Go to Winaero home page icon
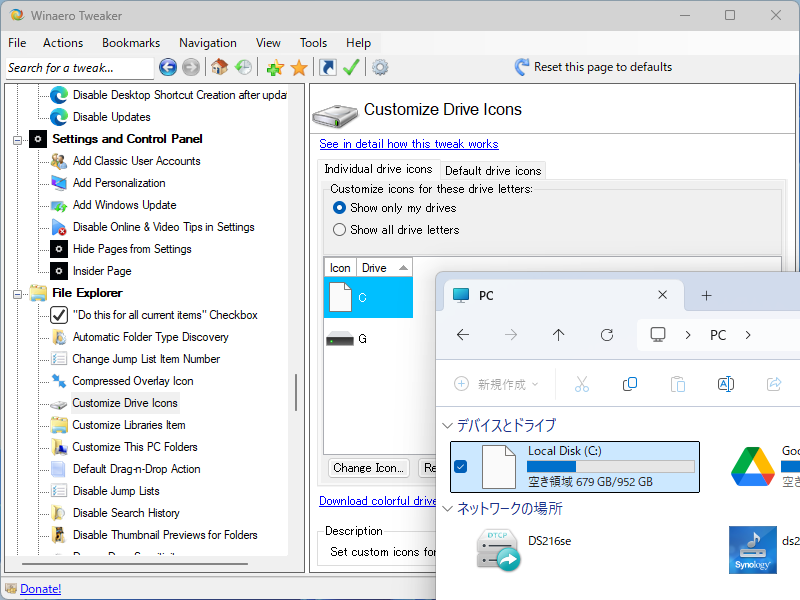Screen dimensions: 800x600 click(x=219, y=67)
